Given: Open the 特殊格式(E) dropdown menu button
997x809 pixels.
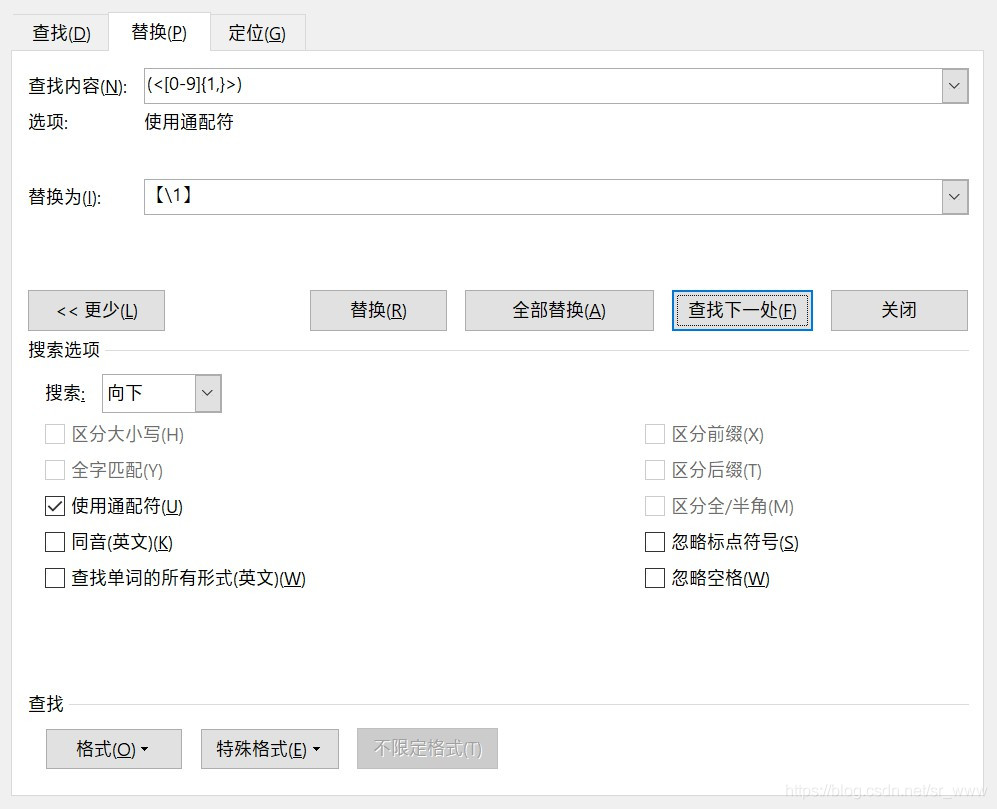Looking at the screenshot, I should (x=269, y=749).
